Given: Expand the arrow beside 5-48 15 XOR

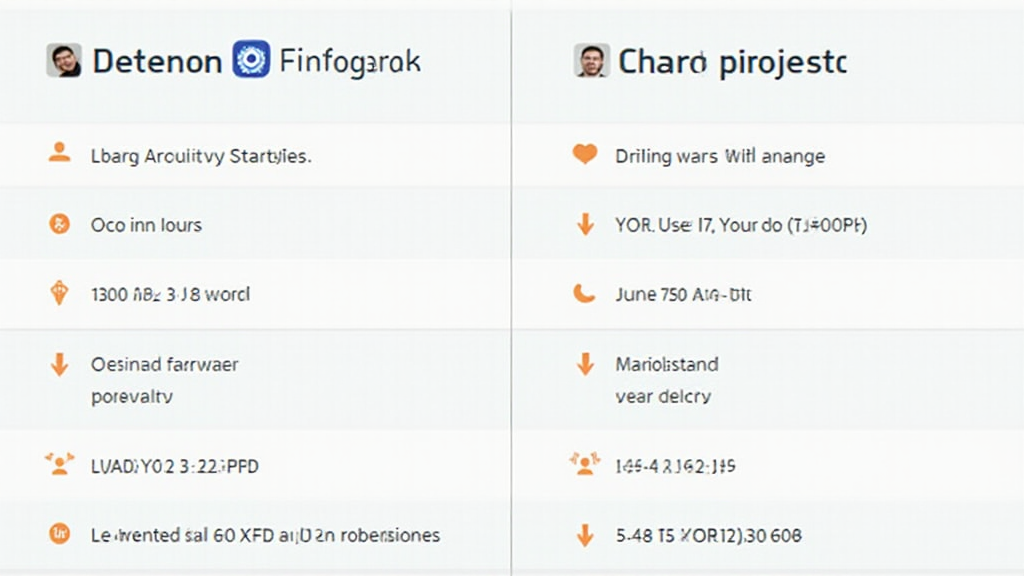Looking at the screenshot, I should click(x=583, y=534).
